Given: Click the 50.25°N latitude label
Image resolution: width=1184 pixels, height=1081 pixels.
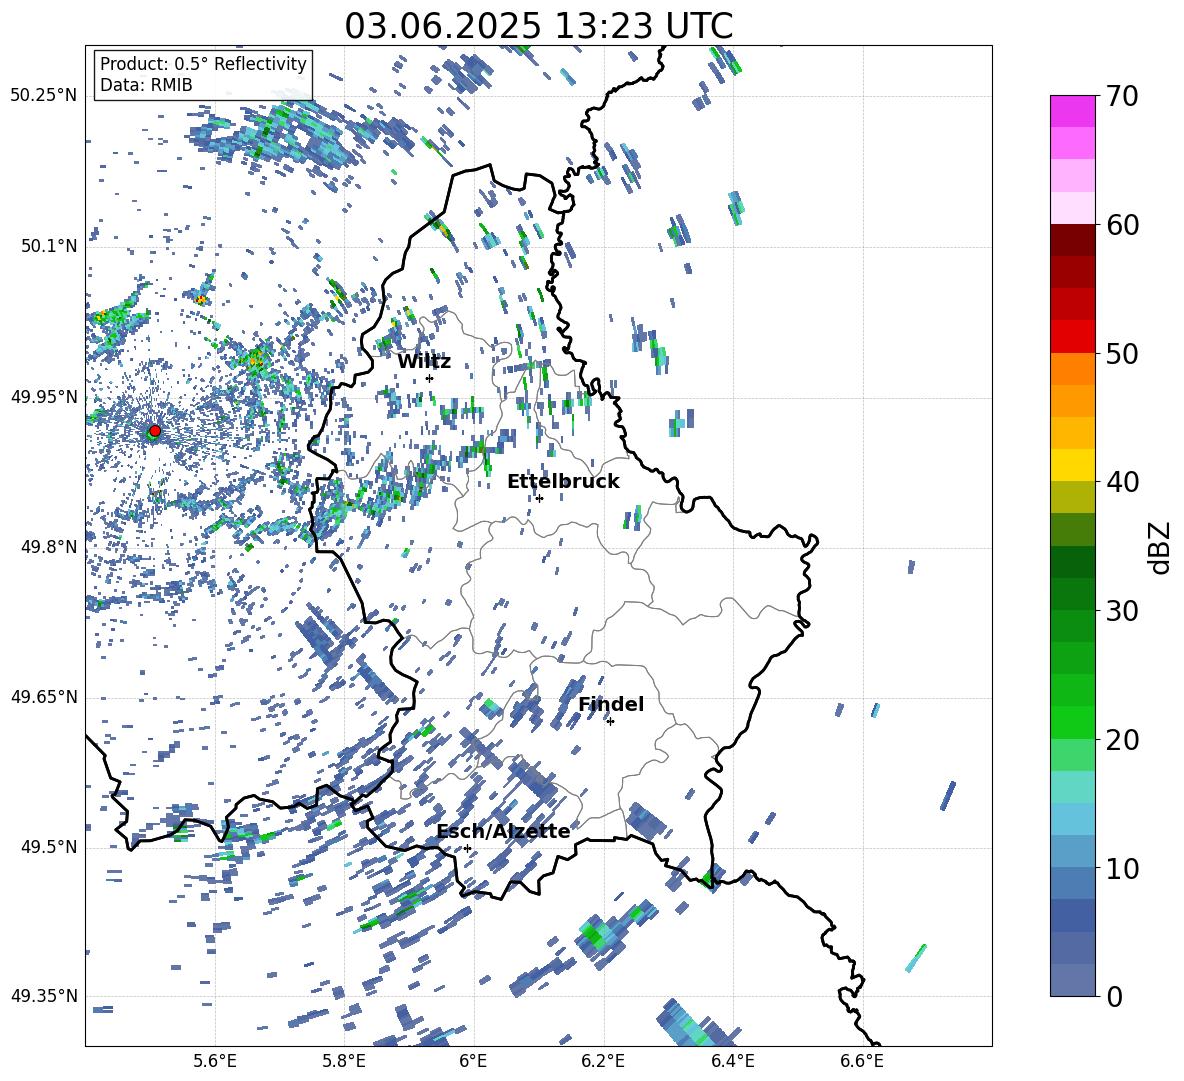Looking at the screenshot, I should tap(44, 96).
